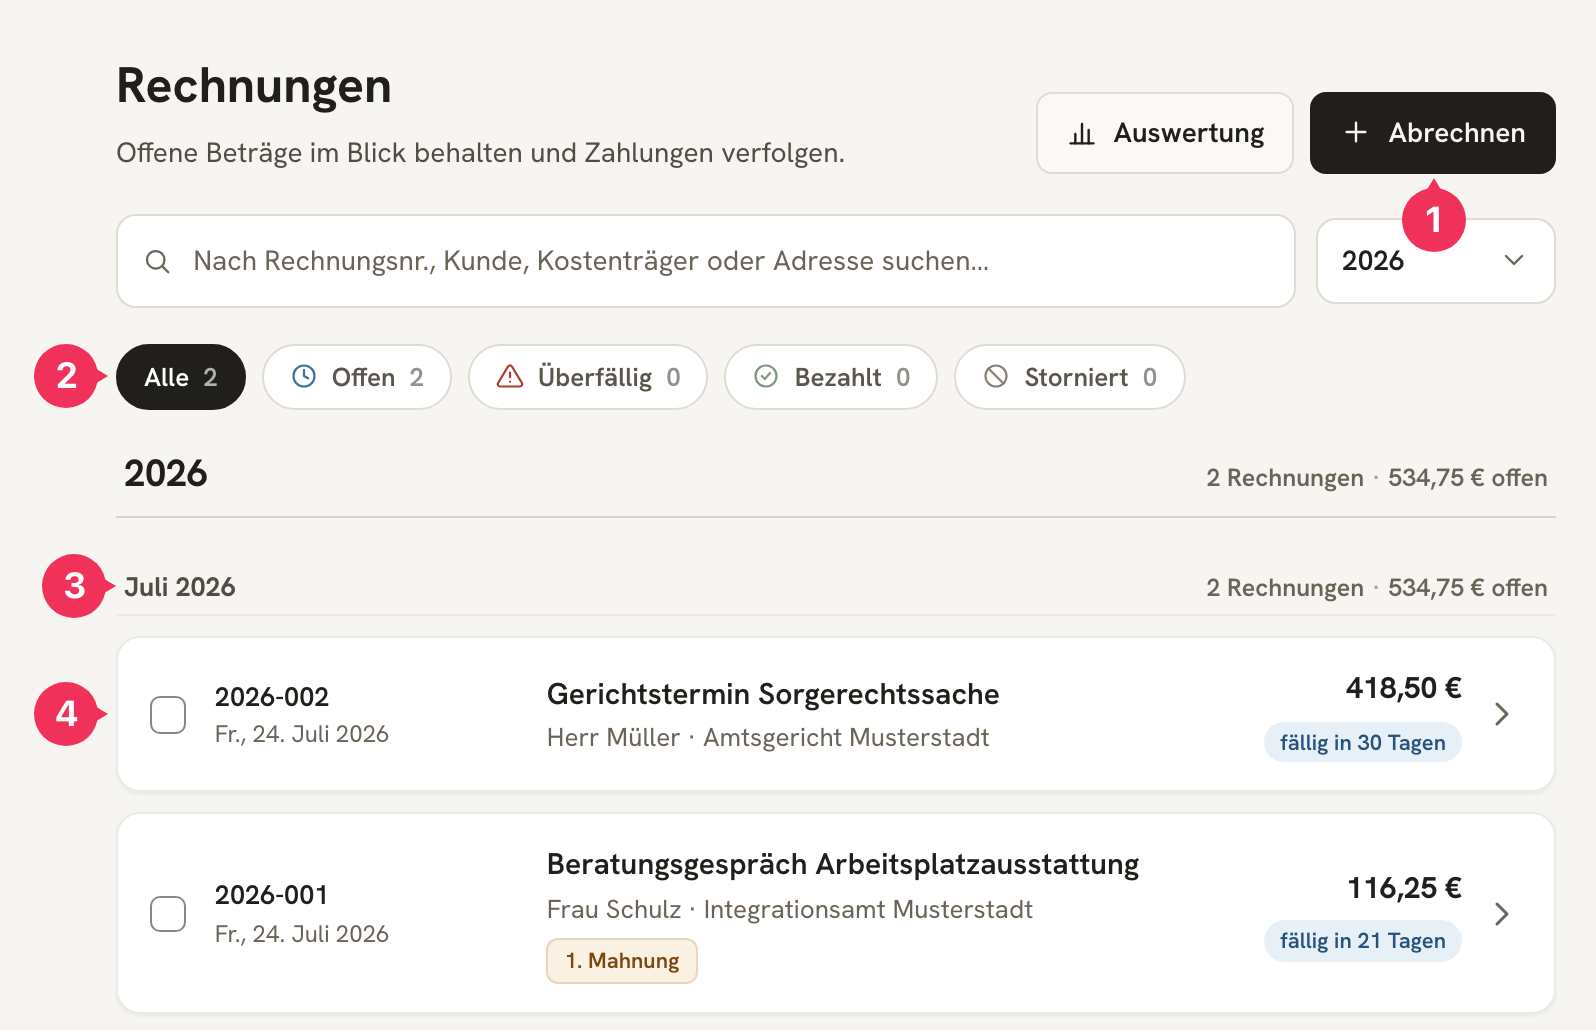Viewport: 1596px width, 1030px height.
Task: Click the title Gerichtstermin Sorgerechtssache
Action: coord(773,694)
